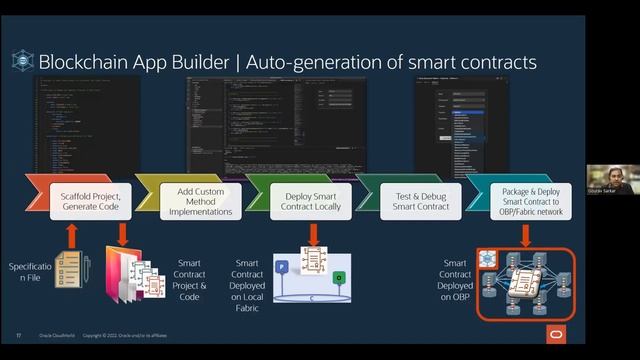
Task: Click the Blockchain App Builder hexagon logo
Action: point(22,61)
